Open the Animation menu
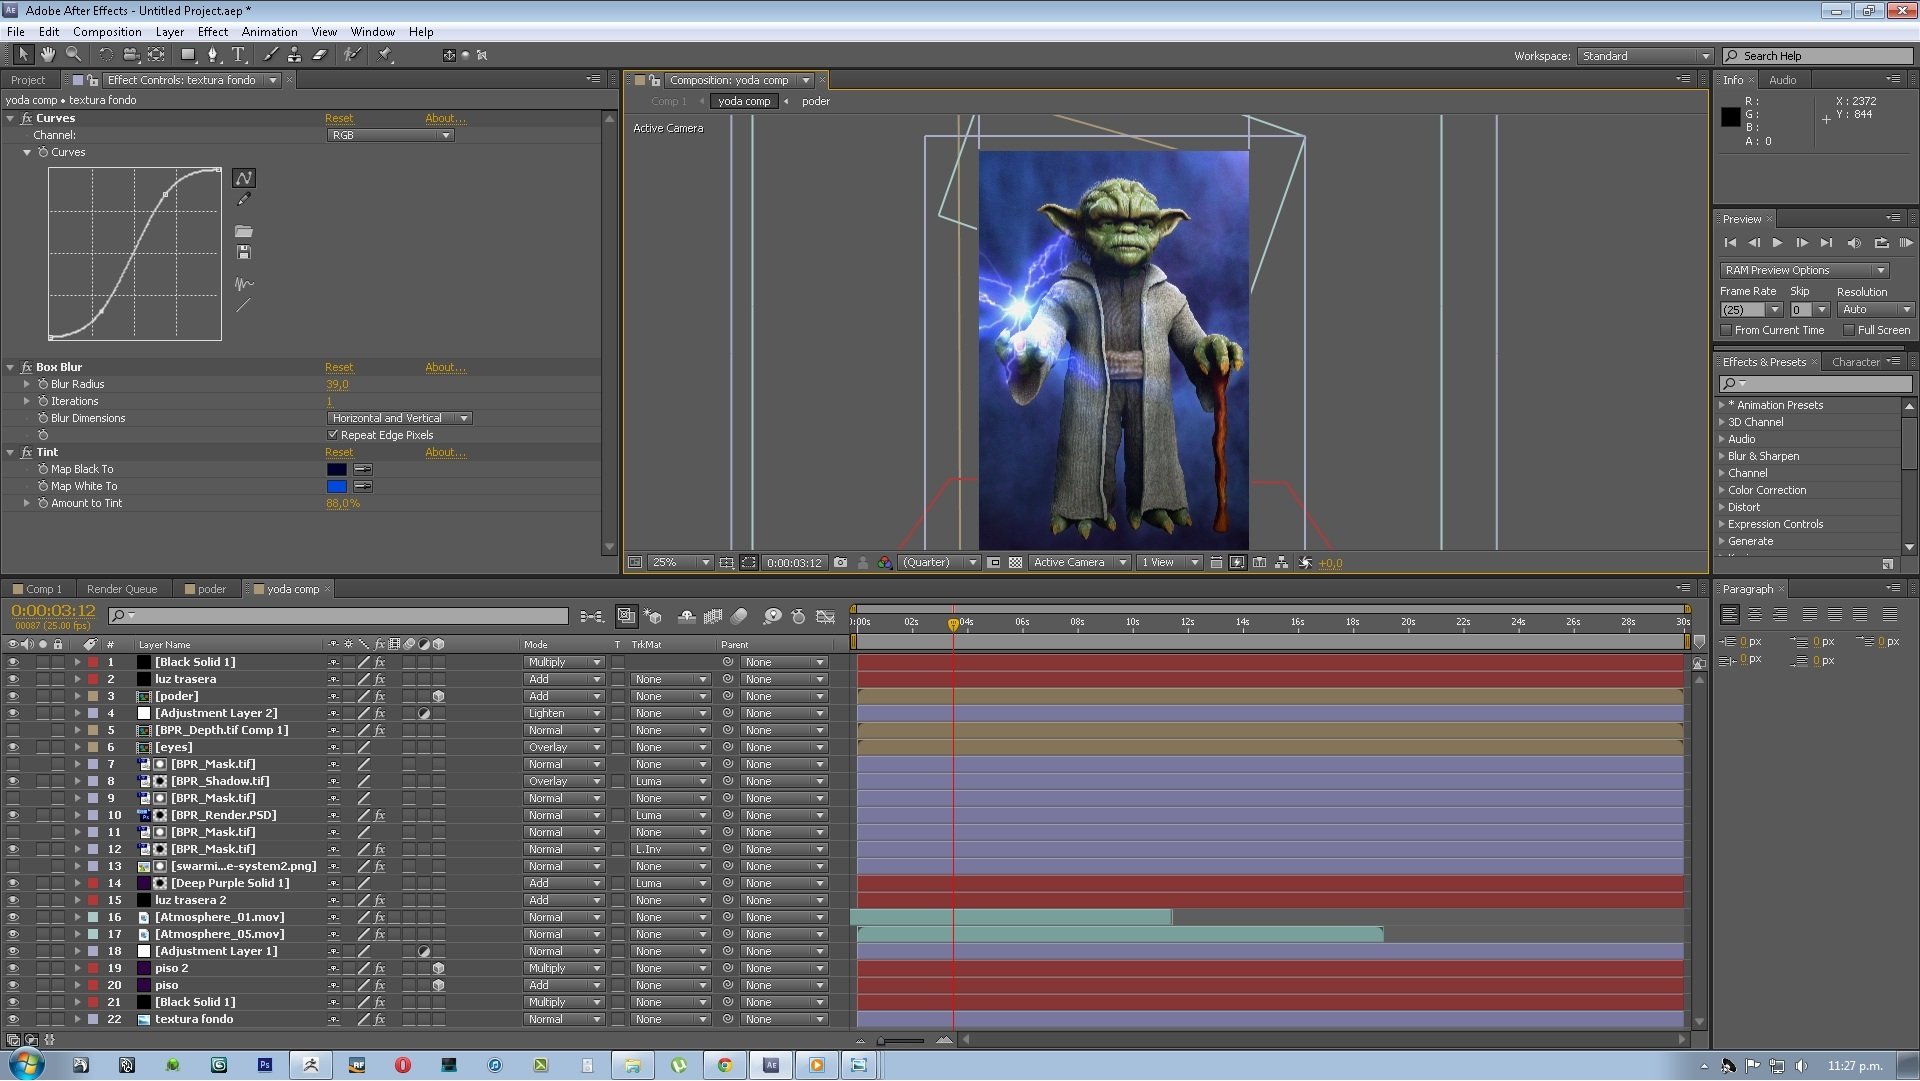 [269, 32]
